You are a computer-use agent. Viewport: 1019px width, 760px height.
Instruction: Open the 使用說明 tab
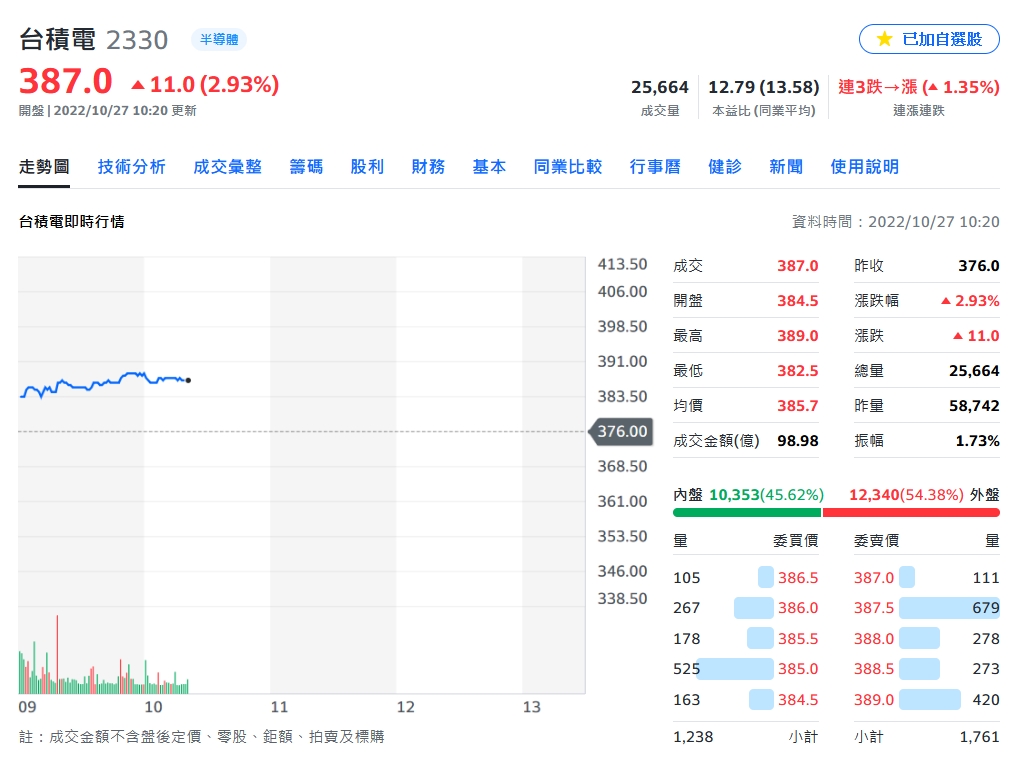[864, 167]
